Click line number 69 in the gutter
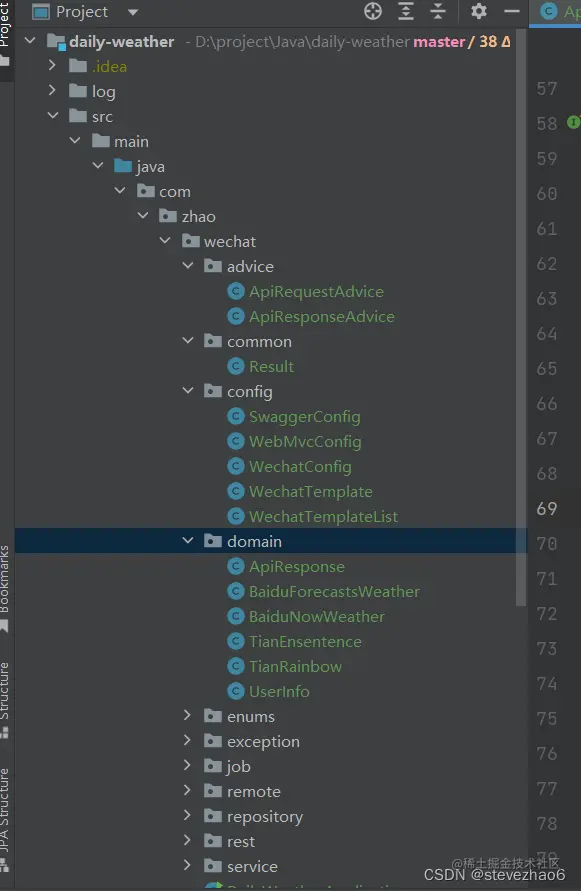The width and height of the screenshot is (581, 891). (x=547, y=509)
